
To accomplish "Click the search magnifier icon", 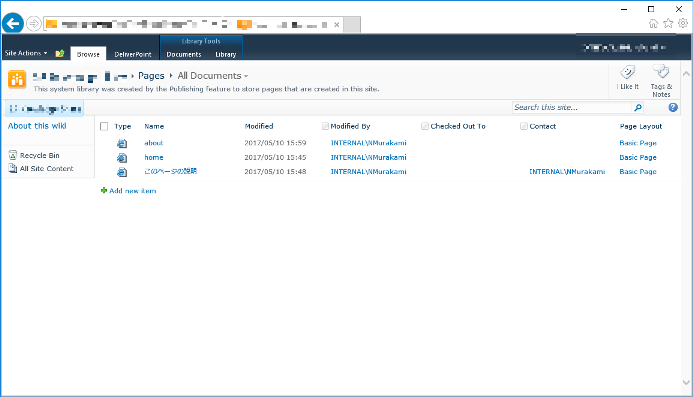I will (638, 107).
